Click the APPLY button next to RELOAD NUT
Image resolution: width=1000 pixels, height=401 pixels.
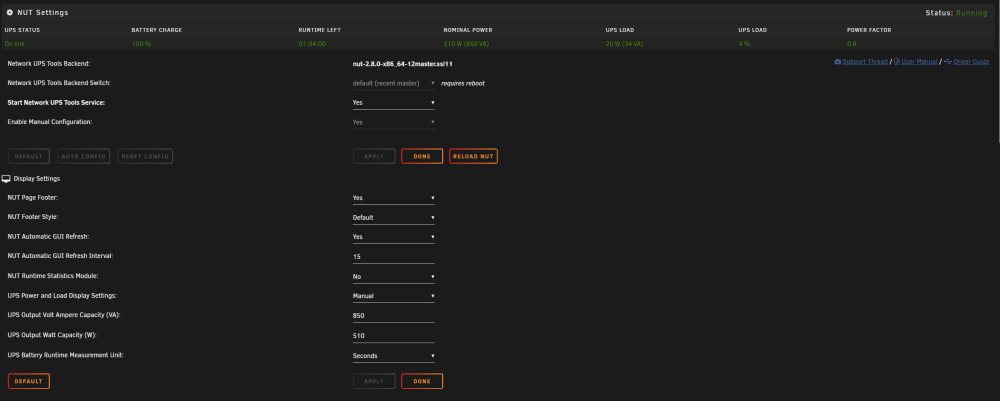pos(374,156)
